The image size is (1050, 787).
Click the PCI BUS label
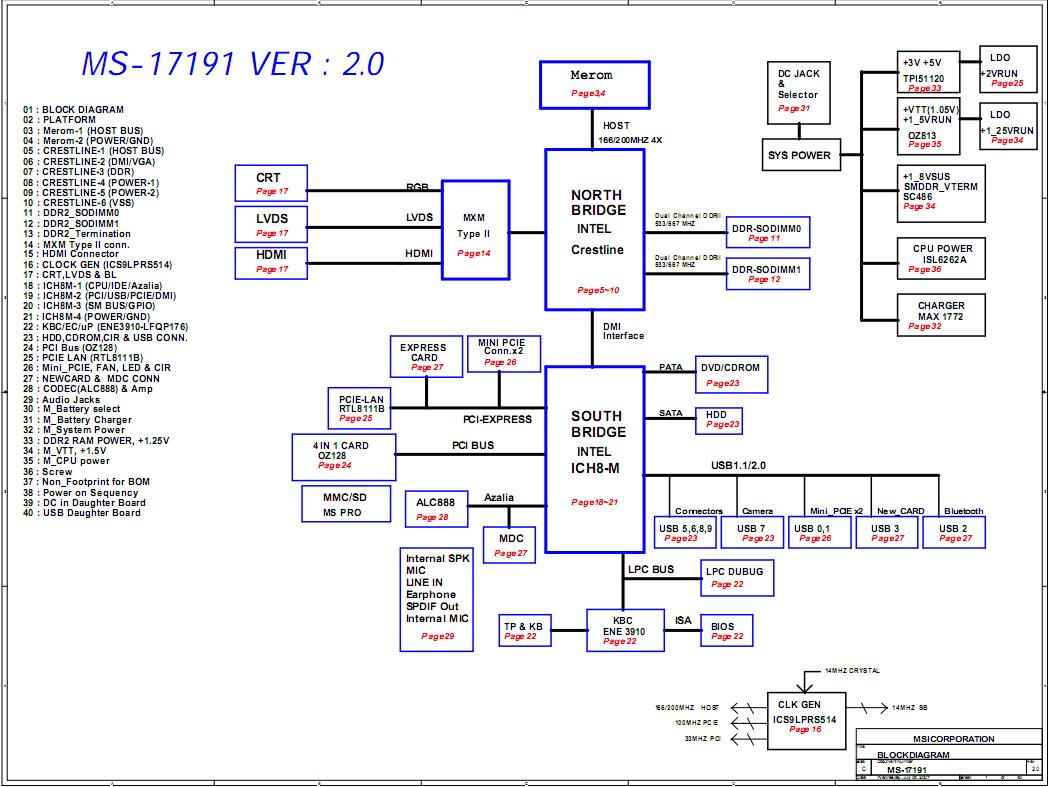tap(473, 445)
